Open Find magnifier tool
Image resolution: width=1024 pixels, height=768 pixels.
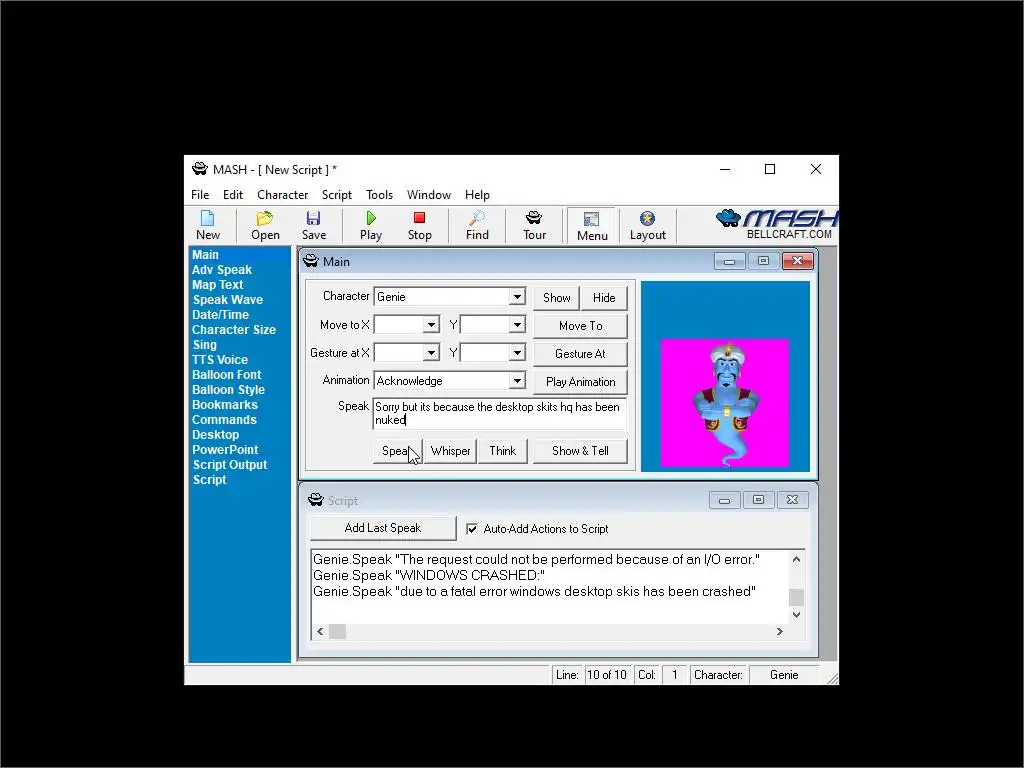[x=477, y=225]
